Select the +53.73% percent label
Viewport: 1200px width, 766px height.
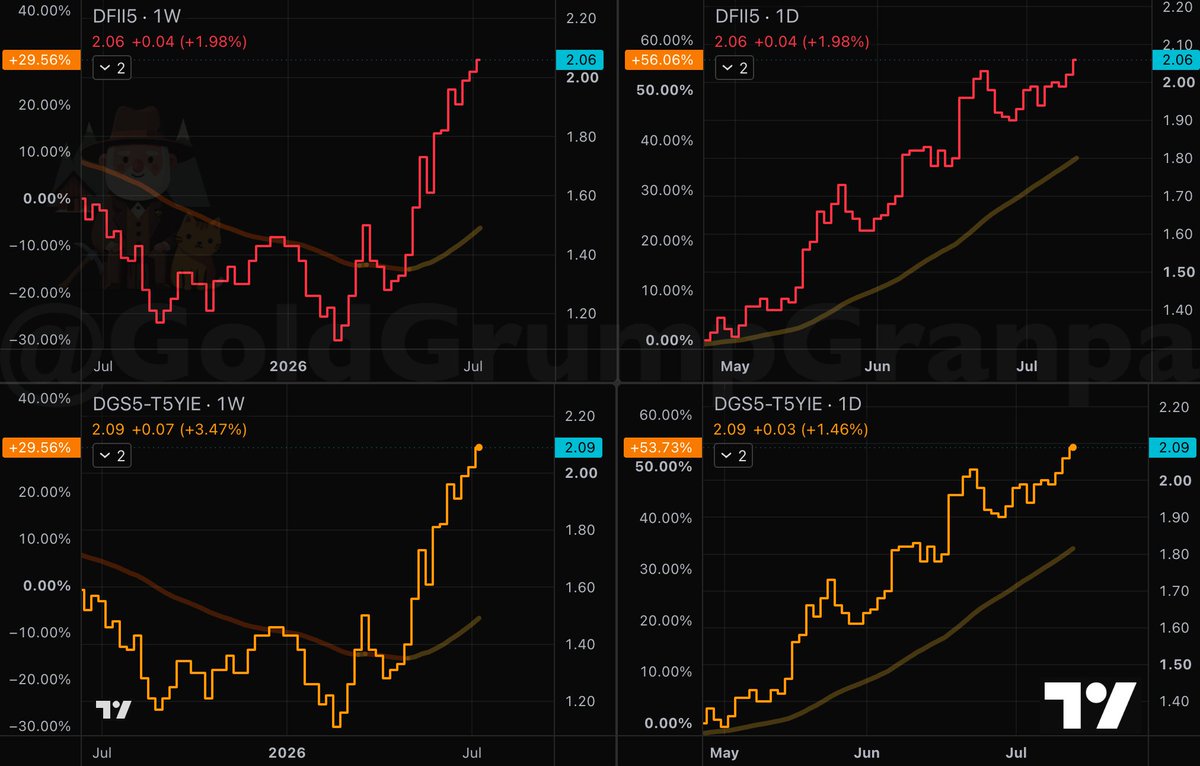click(x=663, y=447)
